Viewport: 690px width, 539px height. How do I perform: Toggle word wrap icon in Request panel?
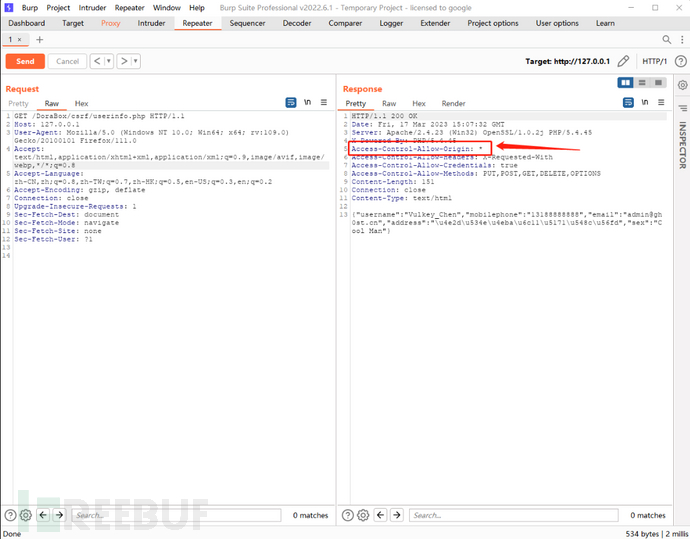291,103
